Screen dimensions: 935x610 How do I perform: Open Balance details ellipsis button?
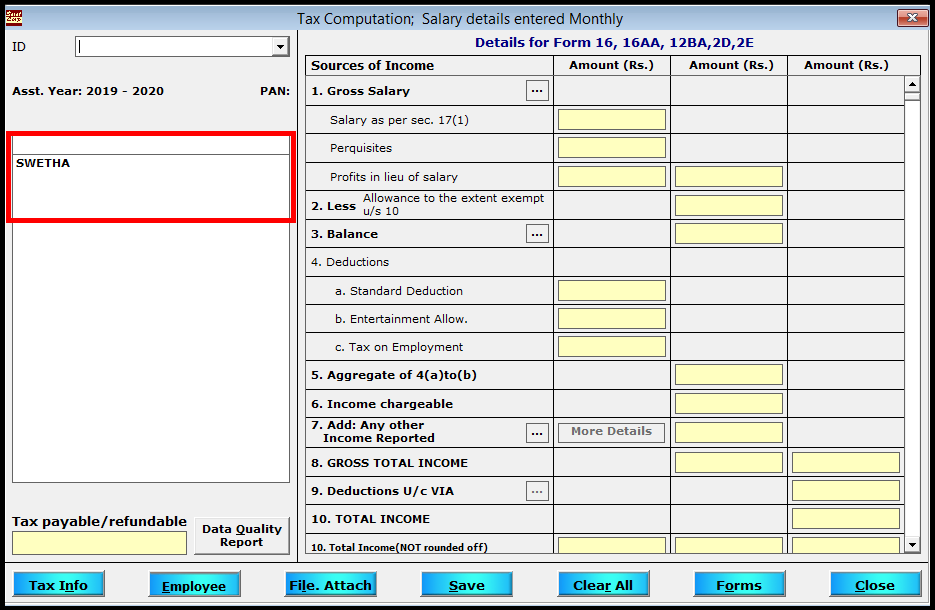(x=537, y=234)
